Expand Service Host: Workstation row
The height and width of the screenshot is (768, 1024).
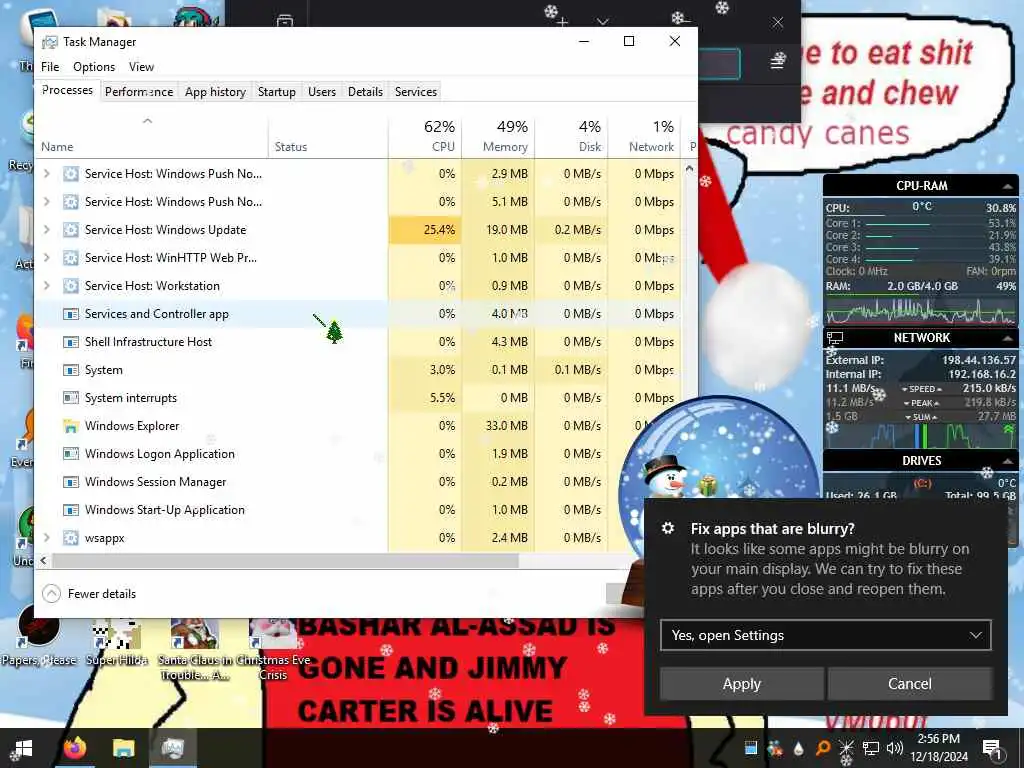click(x=46, y=286)
